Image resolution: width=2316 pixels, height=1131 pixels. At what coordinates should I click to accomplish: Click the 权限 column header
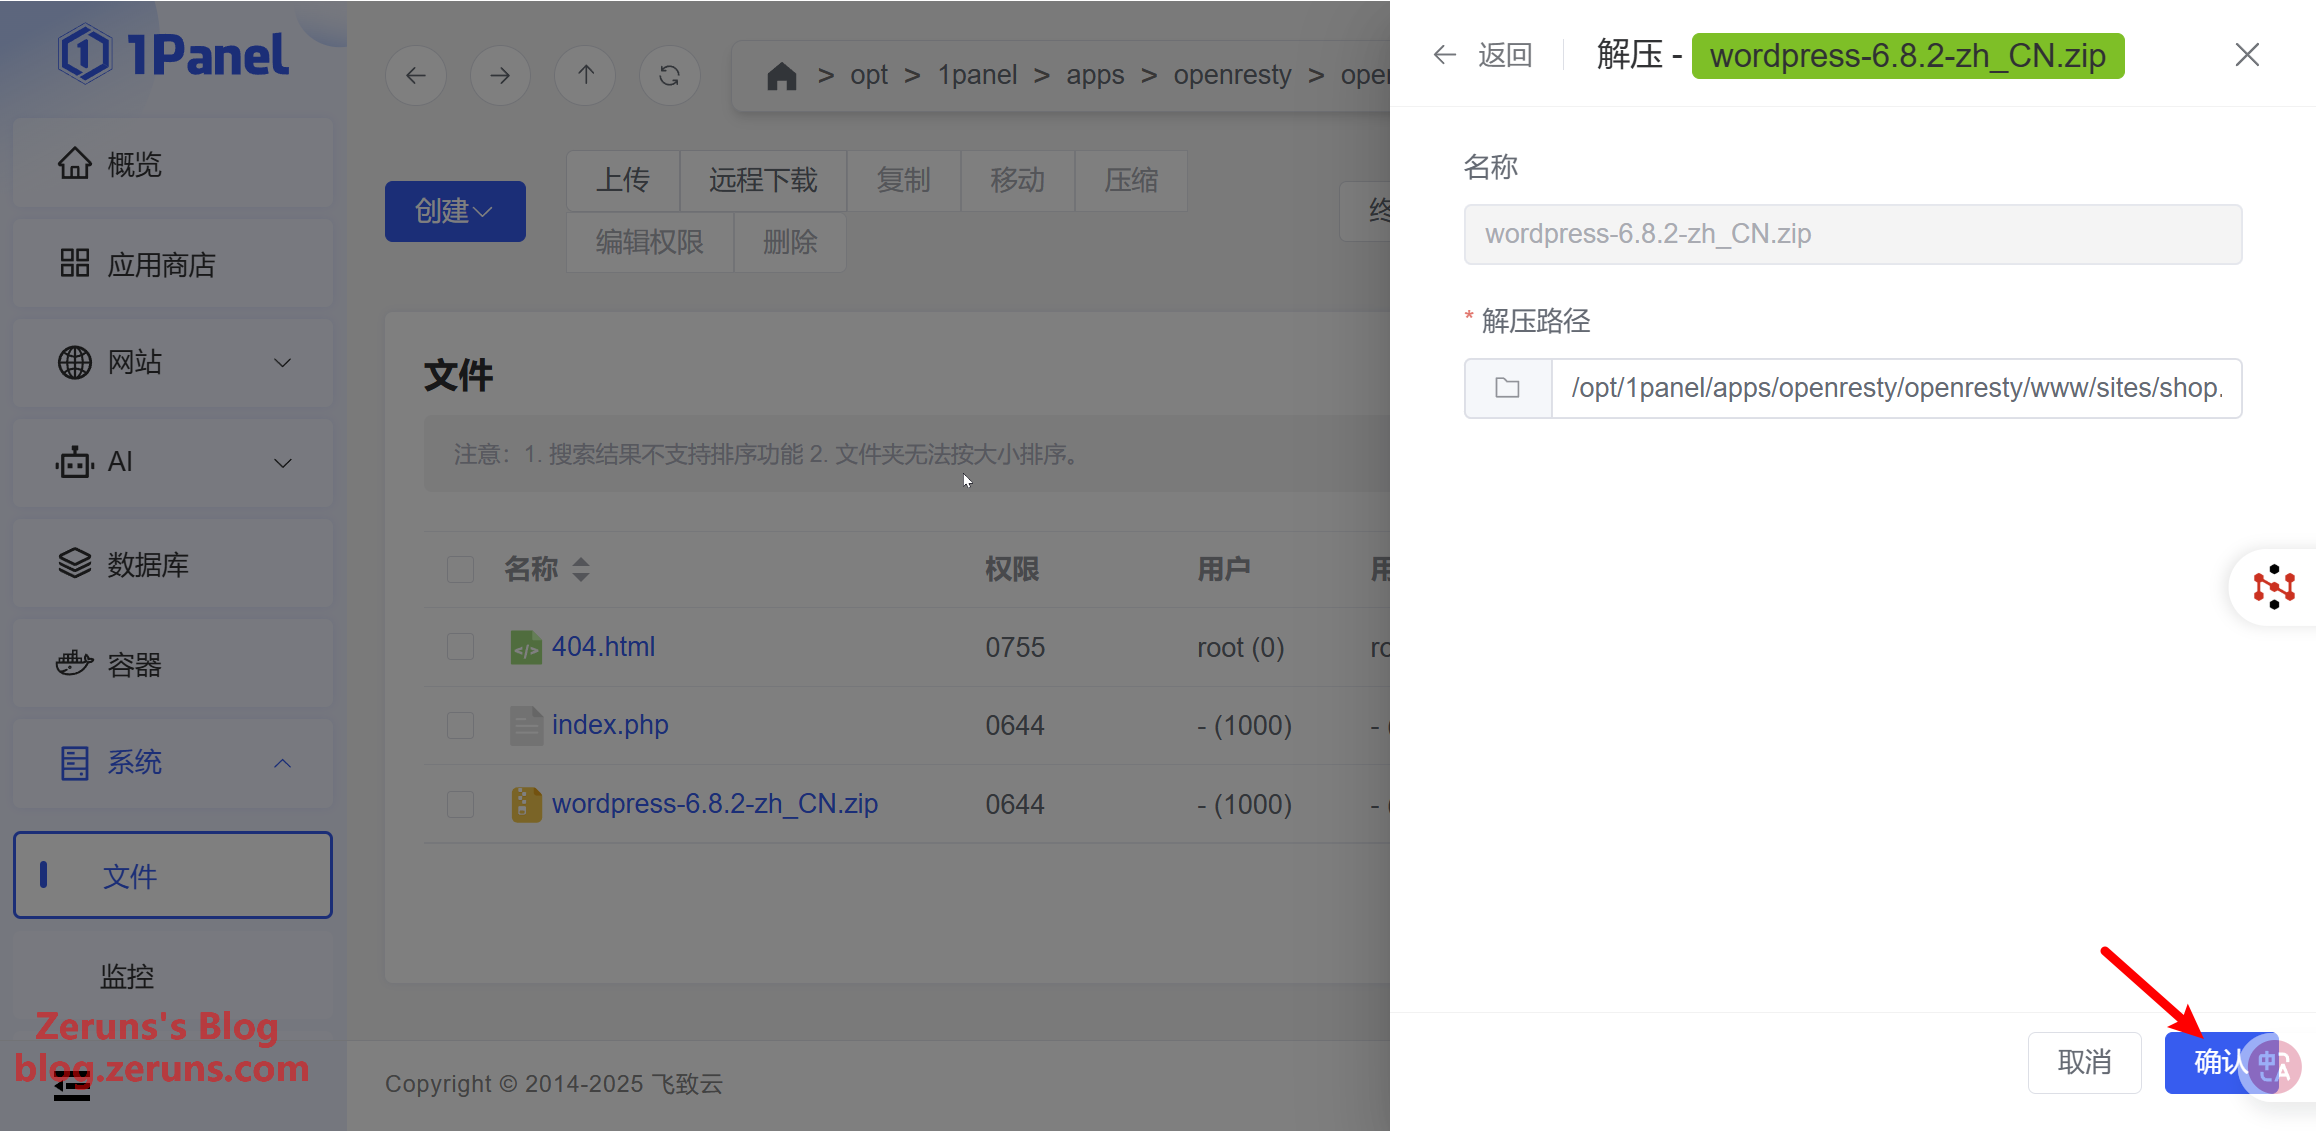1012,569
